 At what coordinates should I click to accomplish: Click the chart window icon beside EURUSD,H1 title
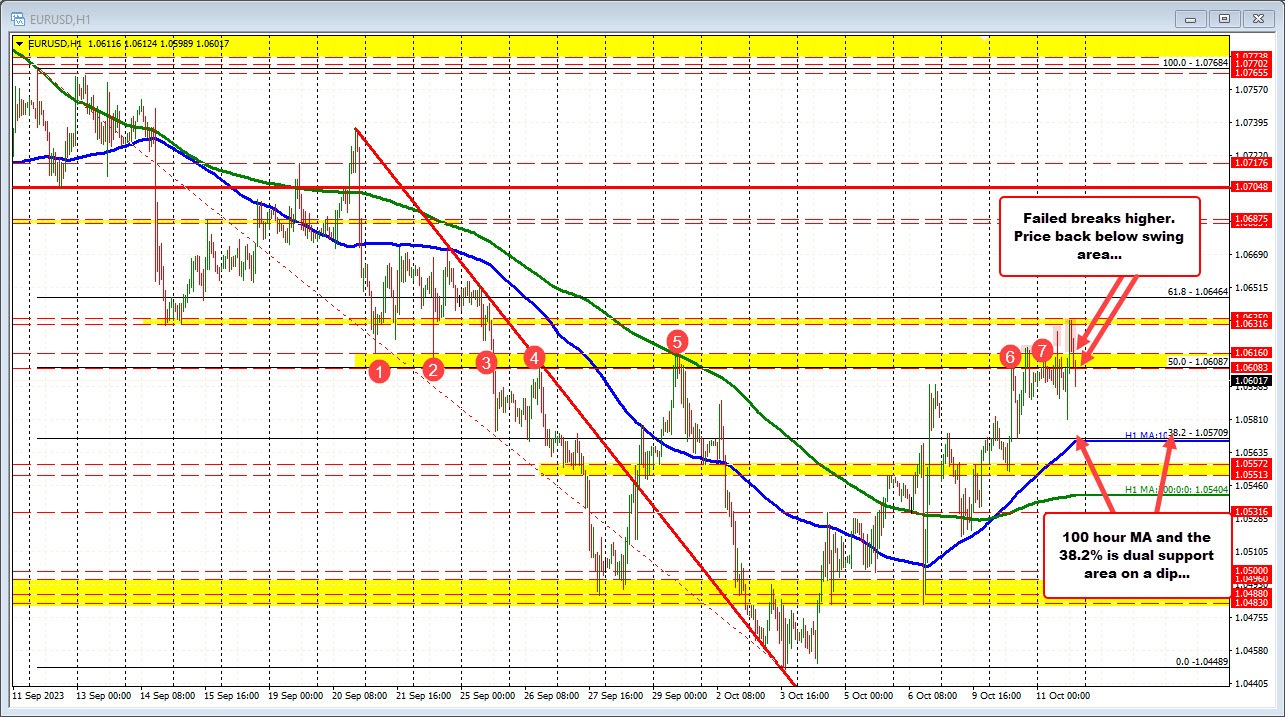[18, 17]
